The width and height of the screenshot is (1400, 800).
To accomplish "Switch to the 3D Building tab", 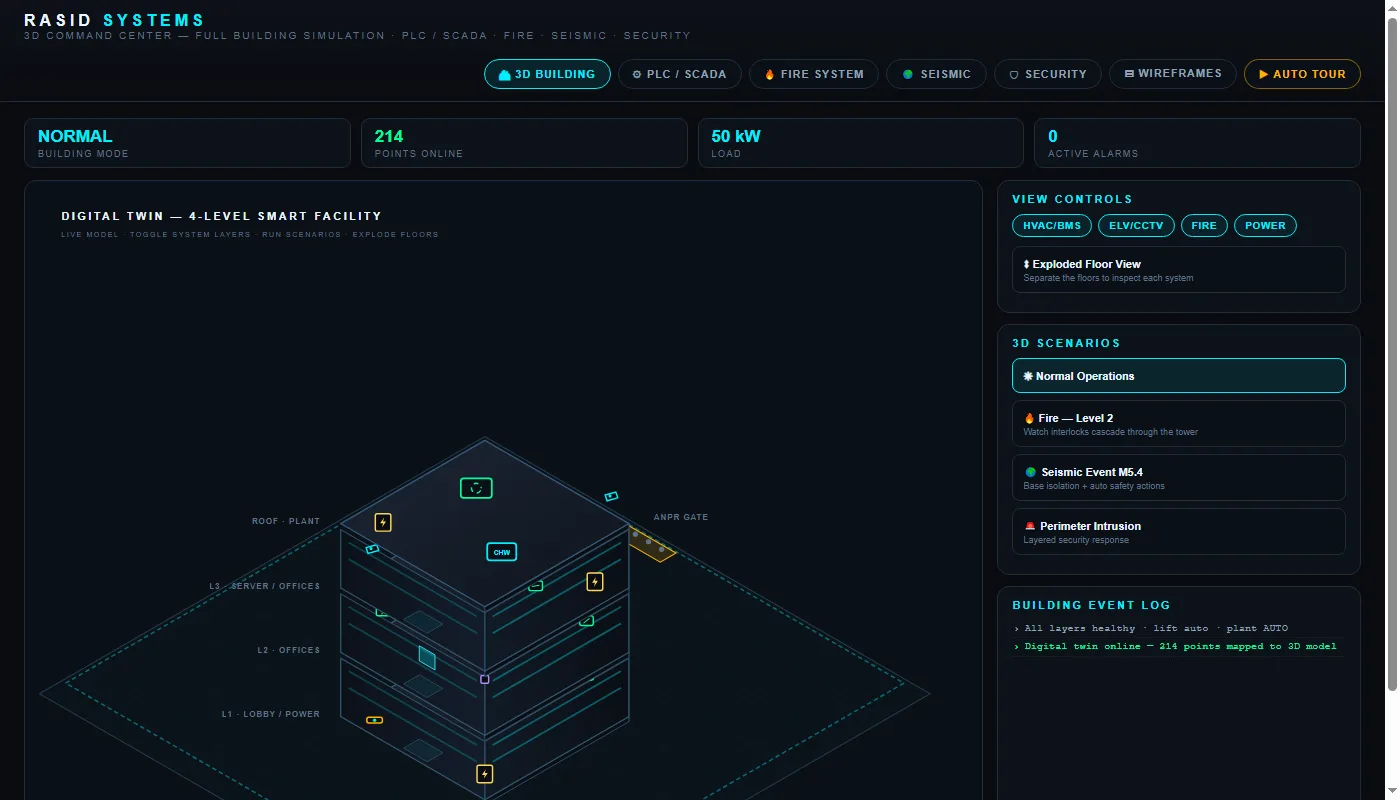I will tap(547, 74).
